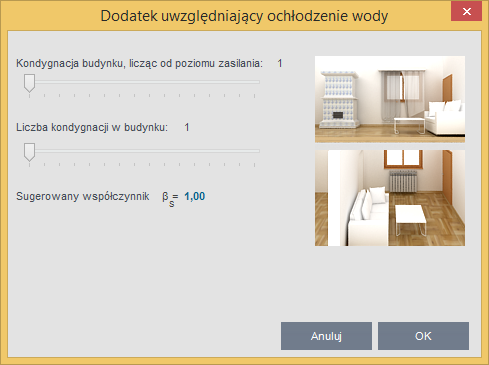Click the 'Sugerowany współczynnik' label

83,196
